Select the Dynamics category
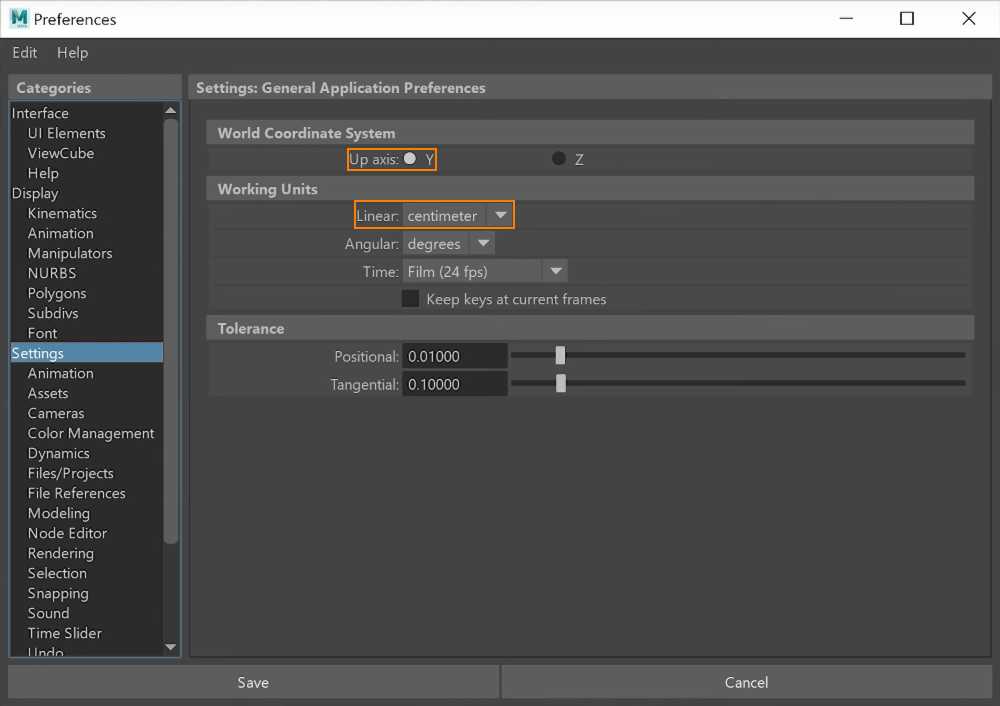1000x706 pixels. tap(87, 453)
